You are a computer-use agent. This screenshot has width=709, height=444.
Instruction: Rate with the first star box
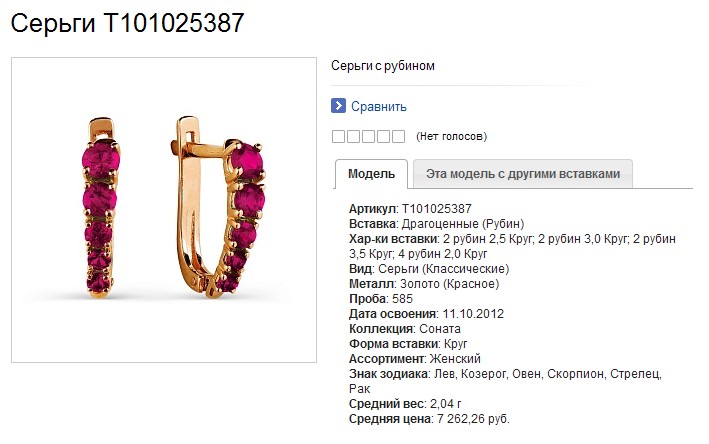[x=338, y=137]
